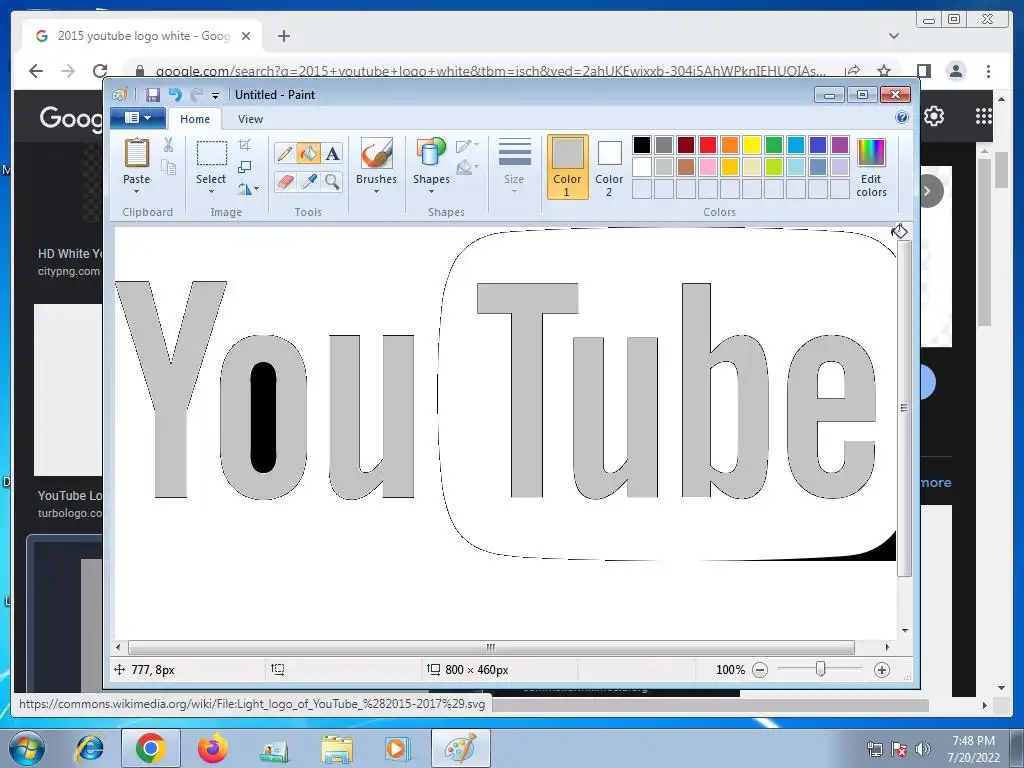Pick the green color swatch
The image size is (1024, 768).
[x=774, y=145]
